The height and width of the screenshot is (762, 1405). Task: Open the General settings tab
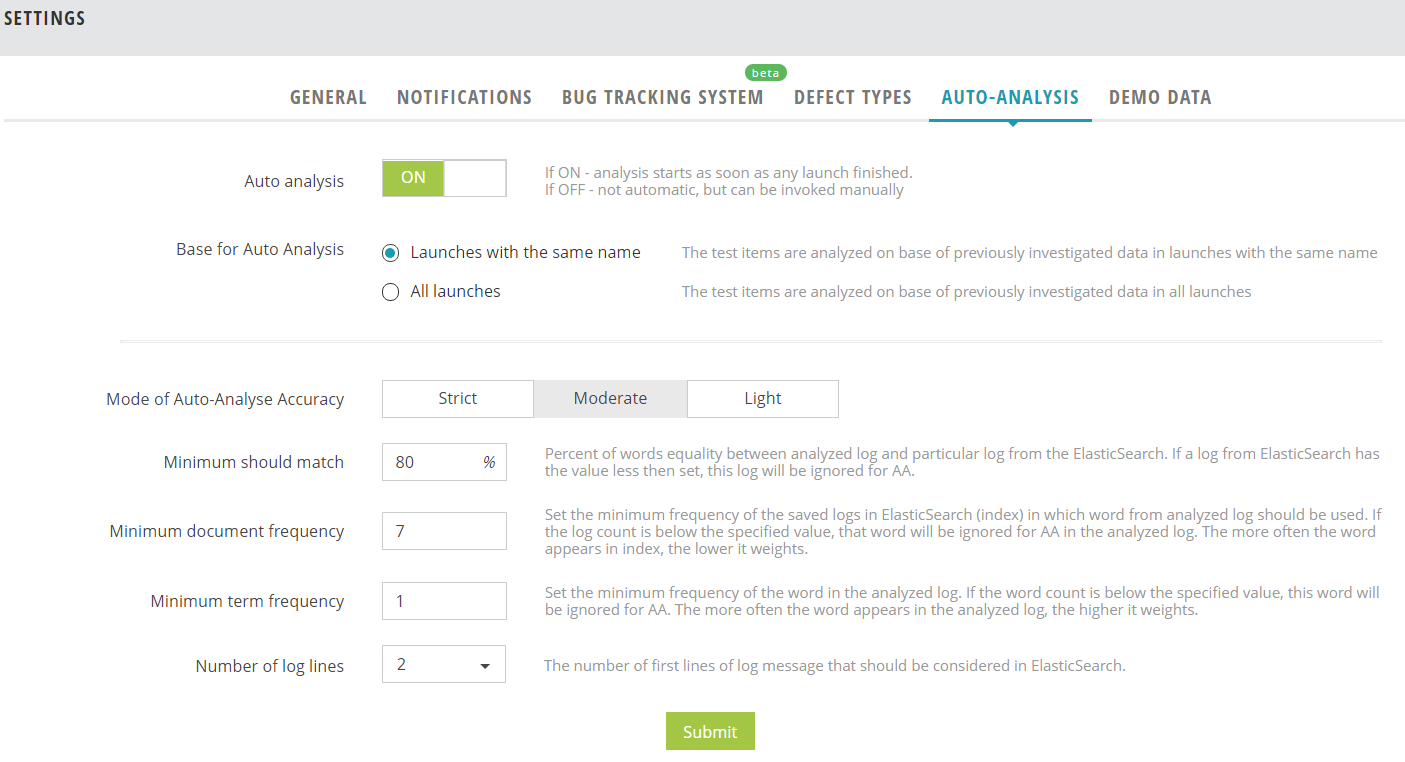pyautogui.click(x=328, y=97)
